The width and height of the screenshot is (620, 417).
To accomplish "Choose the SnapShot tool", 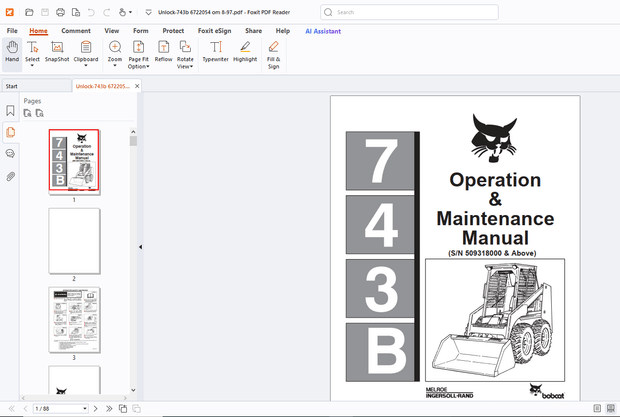I will click(57, 51).
